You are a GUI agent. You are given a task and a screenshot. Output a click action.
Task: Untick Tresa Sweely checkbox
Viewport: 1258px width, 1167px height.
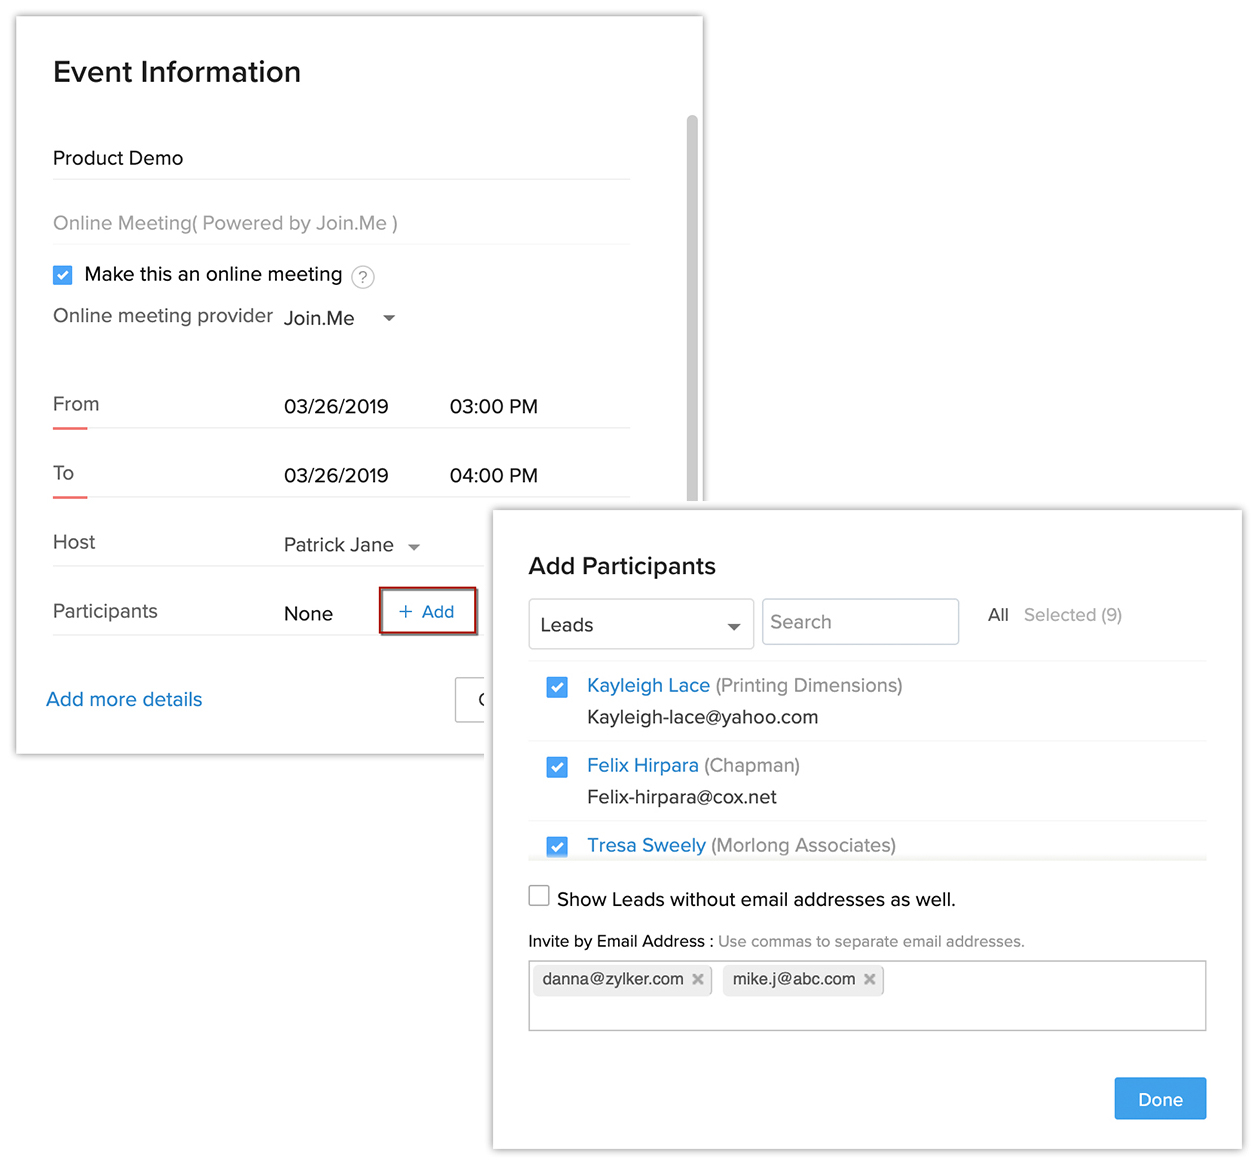point(557,846)
